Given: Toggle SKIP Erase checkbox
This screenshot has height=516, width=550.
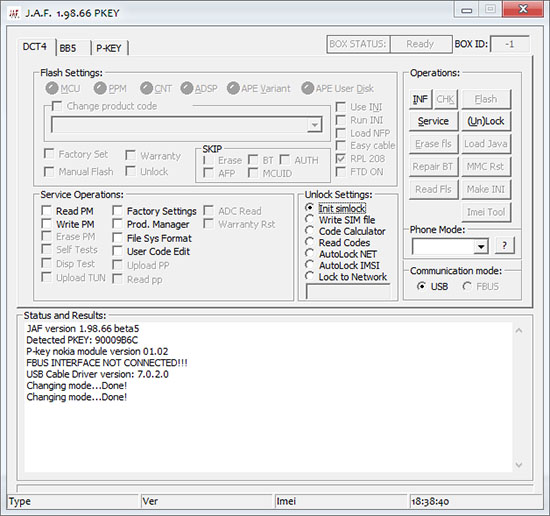Looking at the screenshot, I should [208, 160].
